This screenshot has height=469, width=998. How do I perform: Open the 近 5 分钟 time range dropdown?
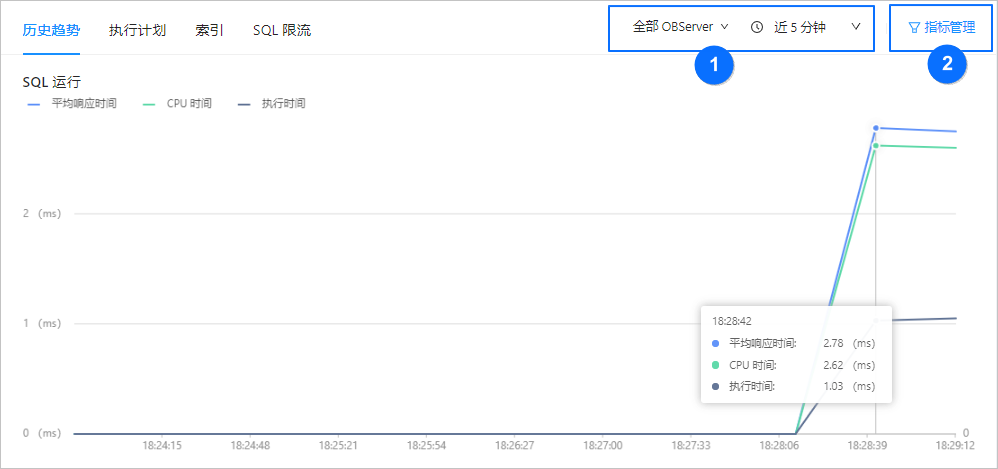(x=806, y=27)
